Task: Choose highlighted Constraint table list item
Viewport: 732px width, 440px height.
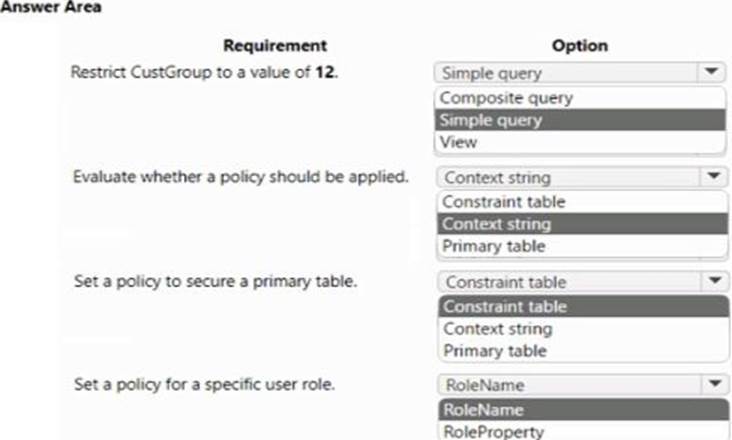Action: pyautogui.click(x=584, y=306)
